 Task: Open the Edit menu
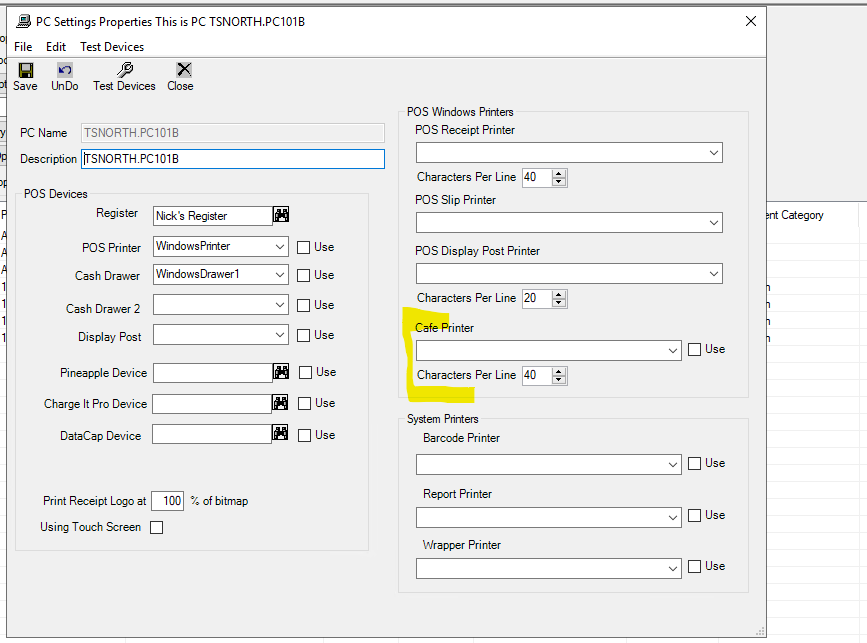[56, 47]
